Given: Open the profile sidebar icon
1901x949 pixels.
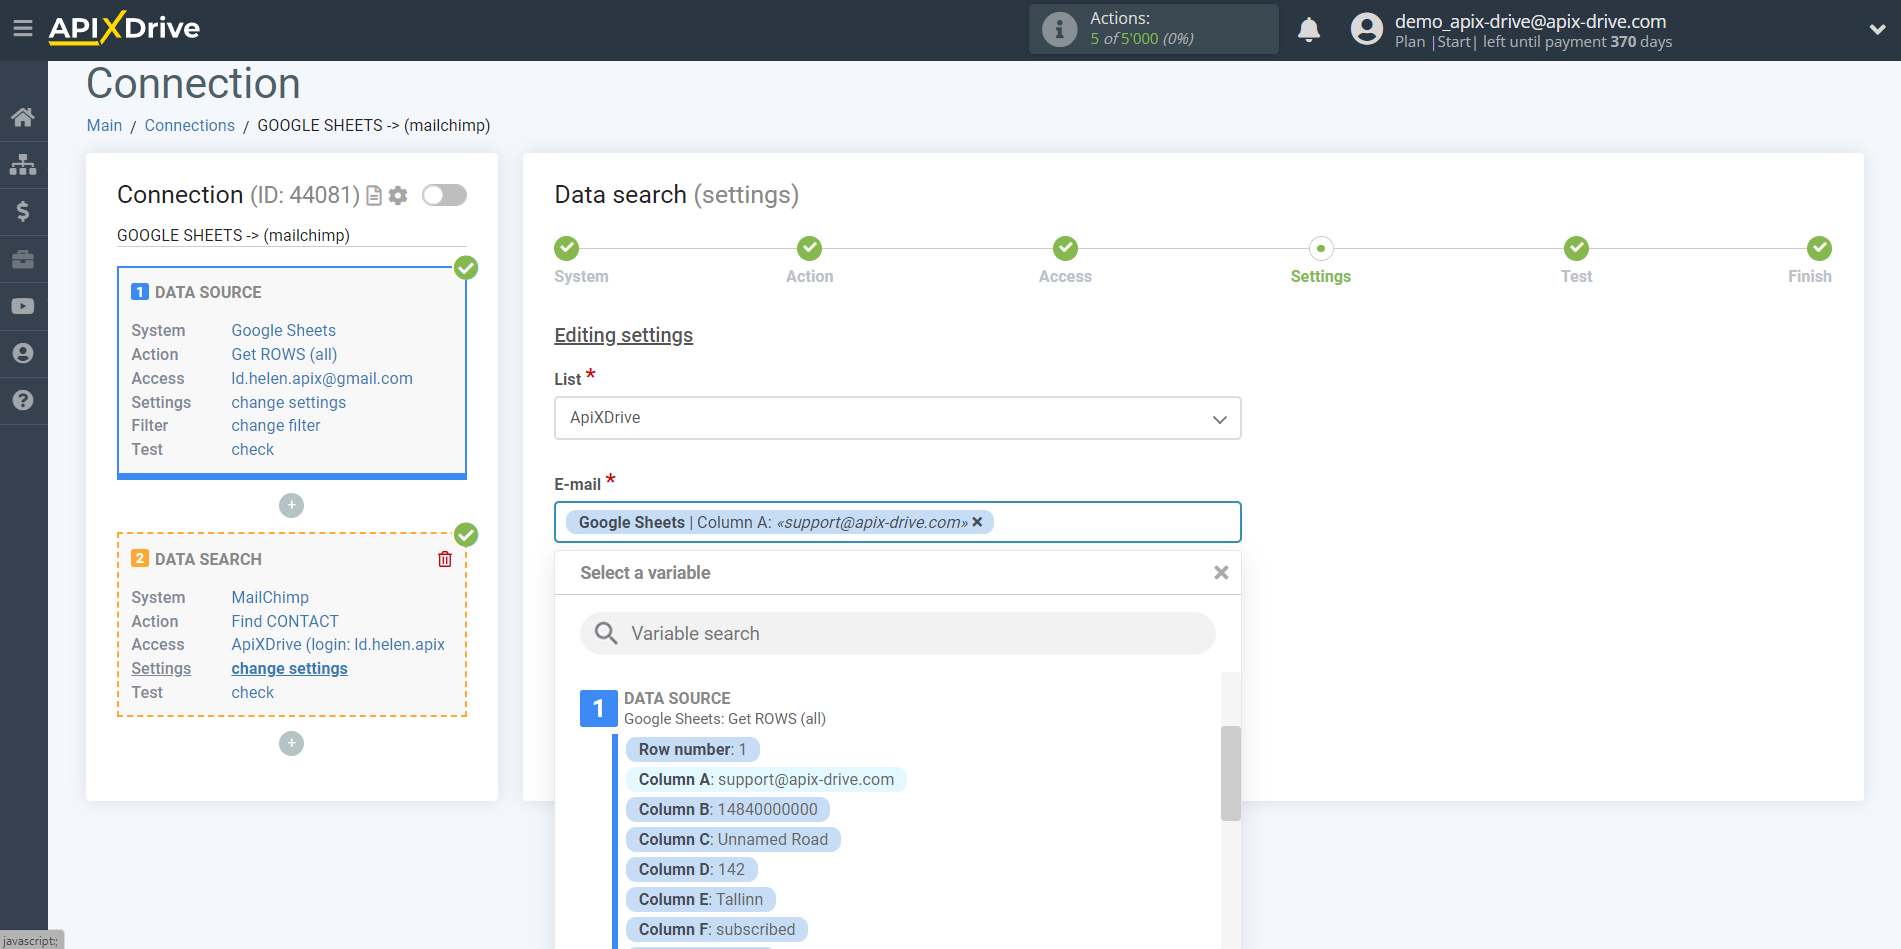Looking at the screenshot, I should click(x=23, y=353).
